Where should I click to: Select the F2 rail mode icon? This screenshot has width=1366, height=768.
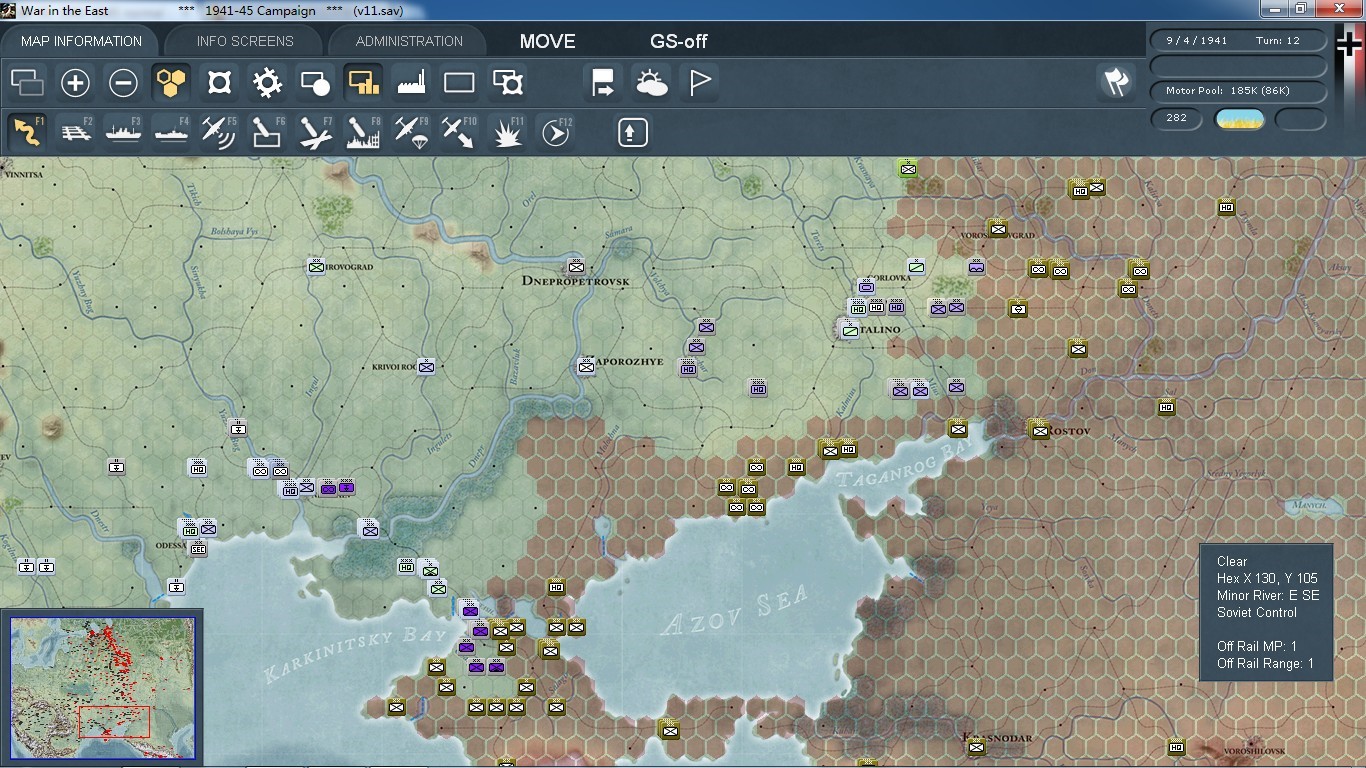(75, 132)
